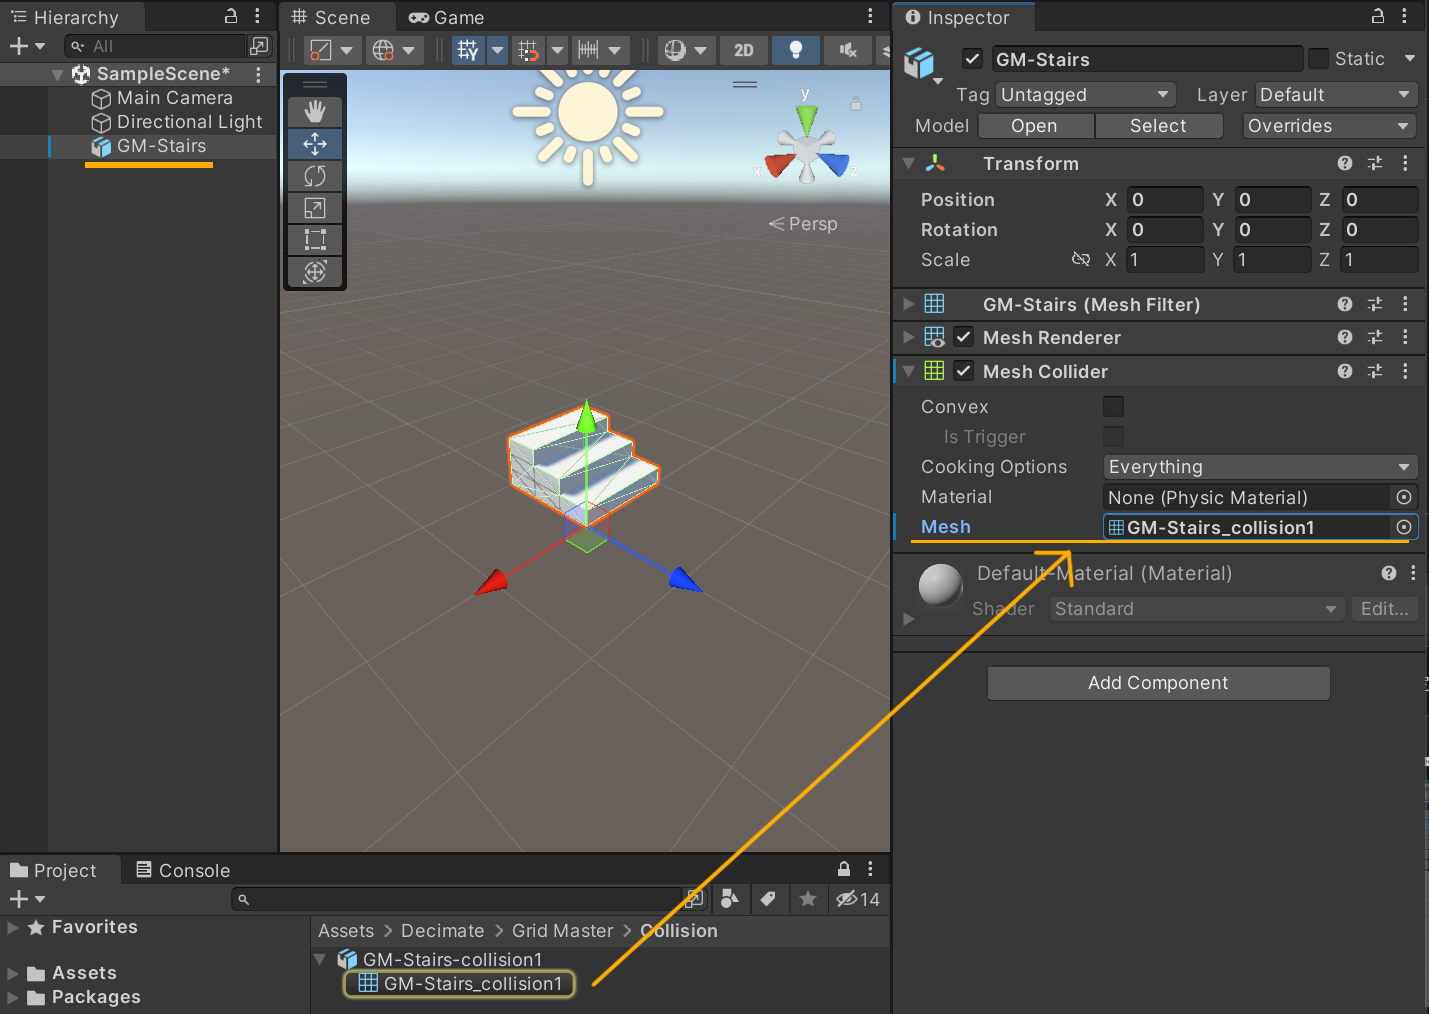This screenshot has width=1429, height=1014.
Task: Toggle the scene lighting sun icon
Action: [795, 50]
